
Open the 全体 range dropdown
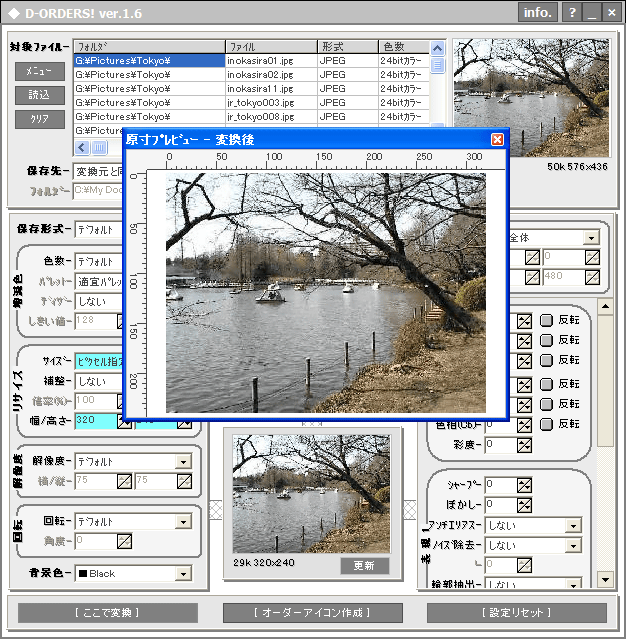coord(591,238)
